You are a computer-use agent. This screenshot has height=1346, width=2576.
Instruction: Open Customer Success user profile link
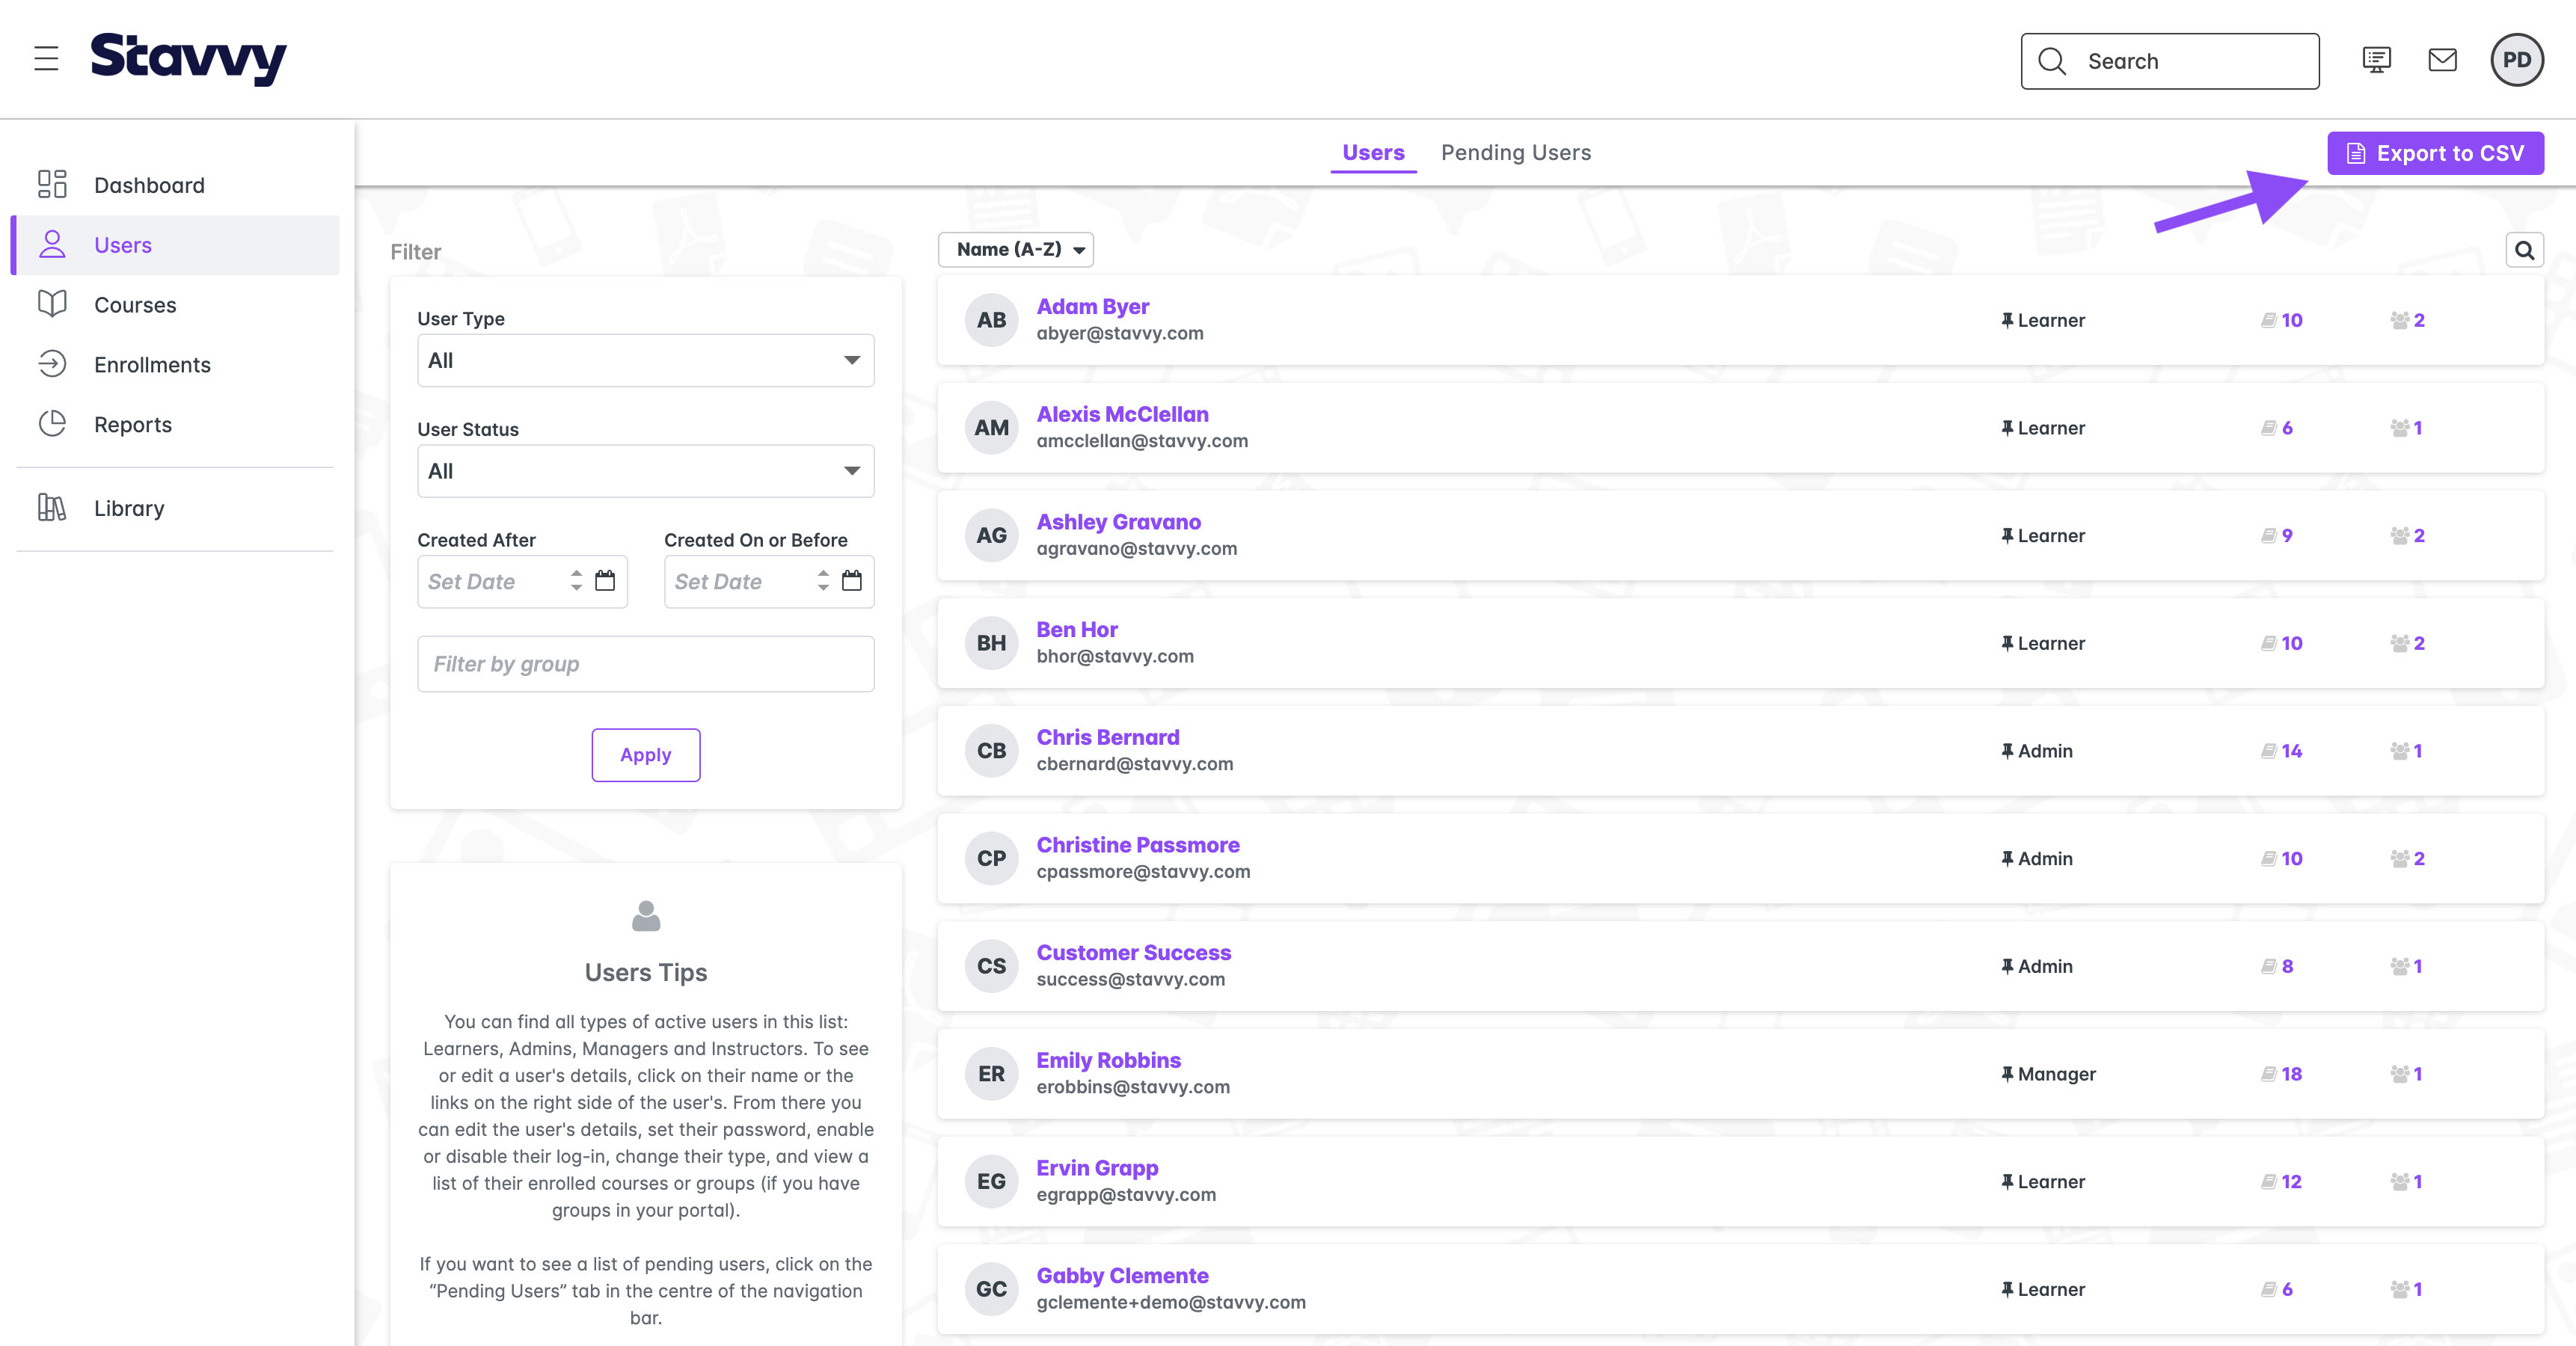(x=1133, y=953)
